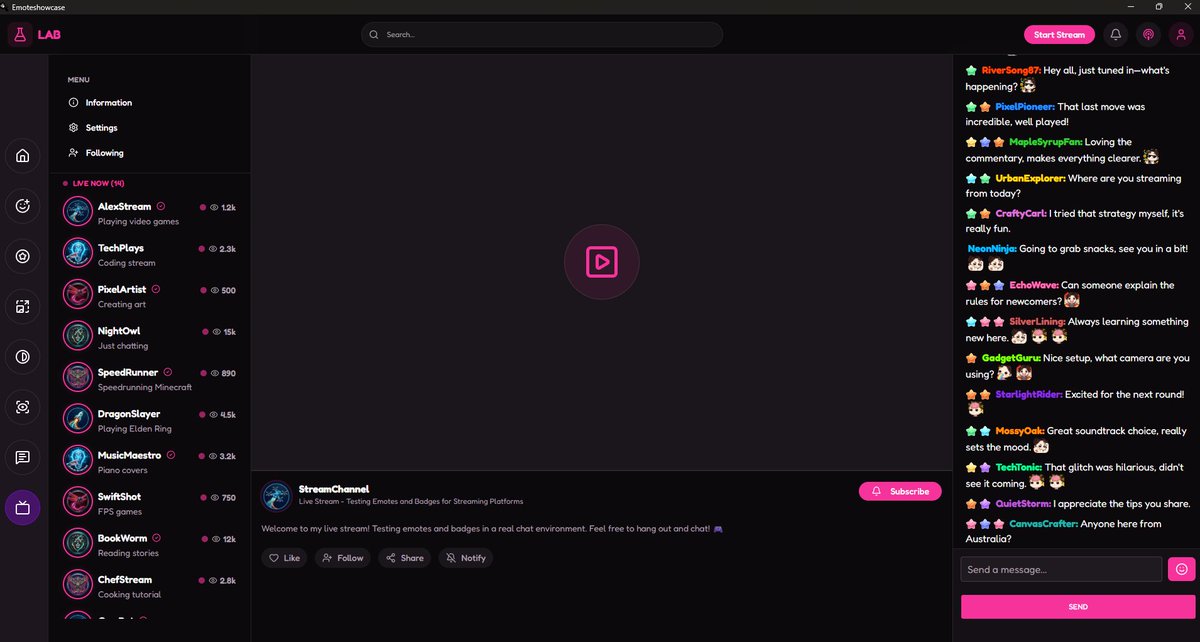Click the capture focus icon in rail
Screen dimensions: 1200x642
coord(23,407)
